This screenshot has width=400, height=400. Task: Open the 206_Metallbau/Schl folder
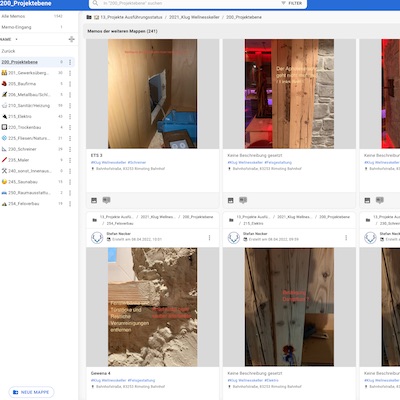[x=28, y=95]
